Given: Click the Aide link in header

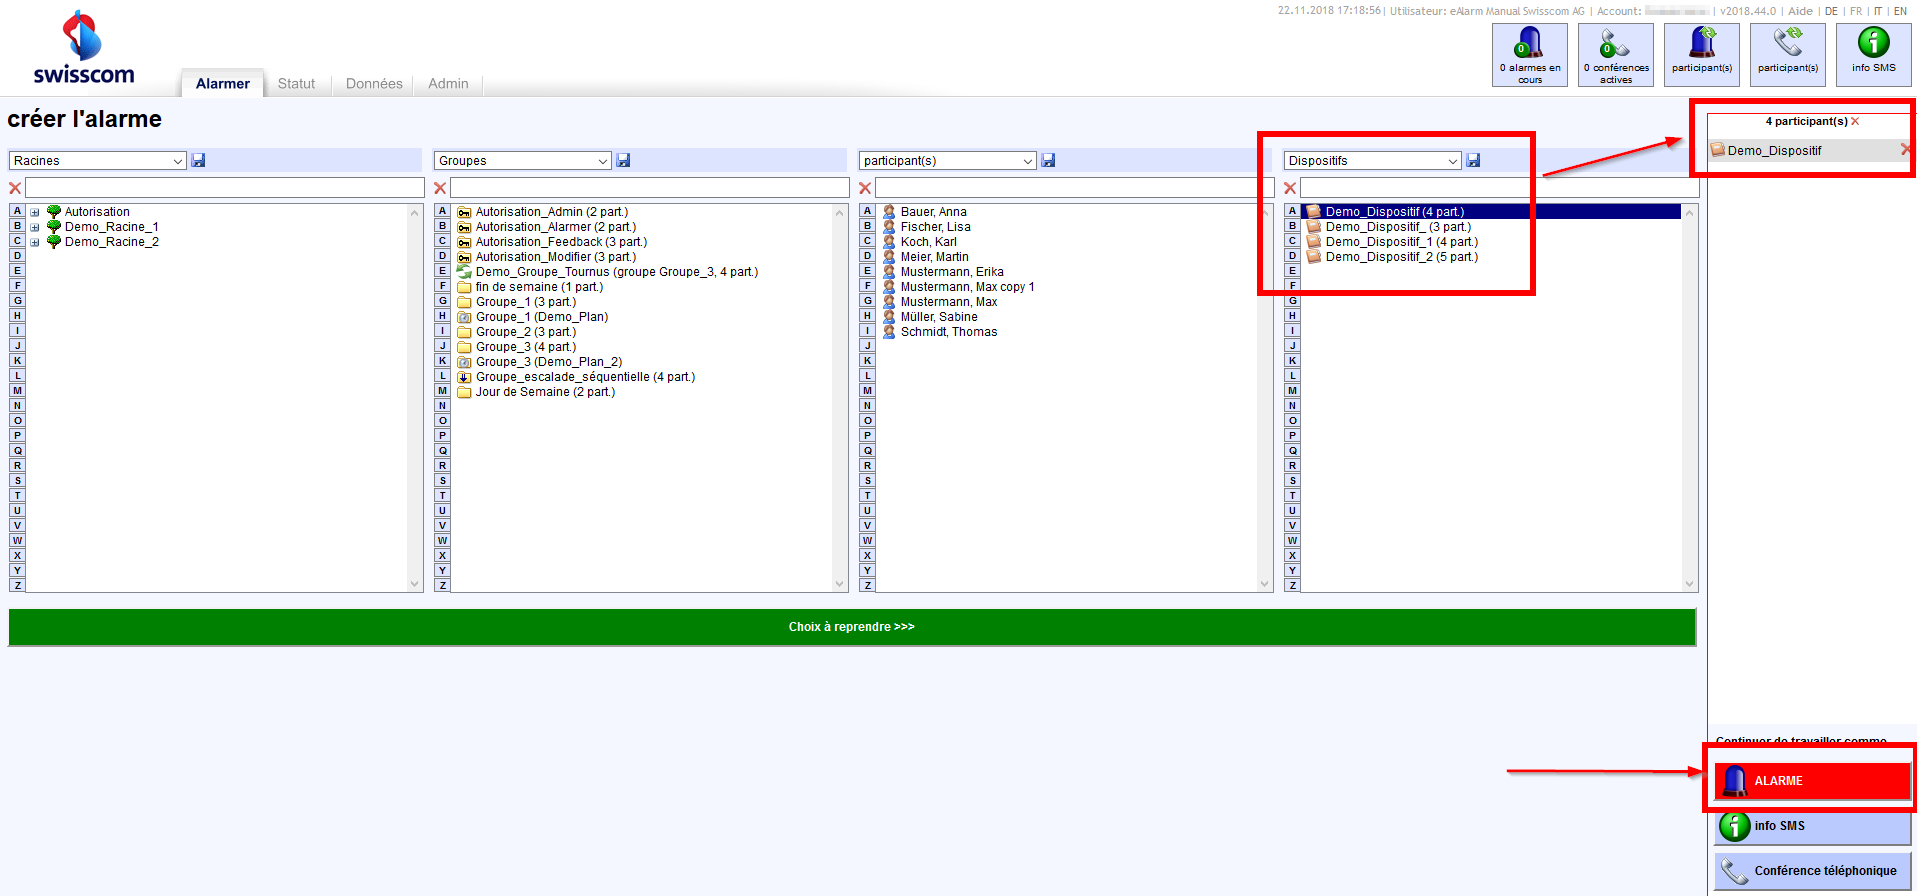Looking at the screenshot, I should point(1800,12).
